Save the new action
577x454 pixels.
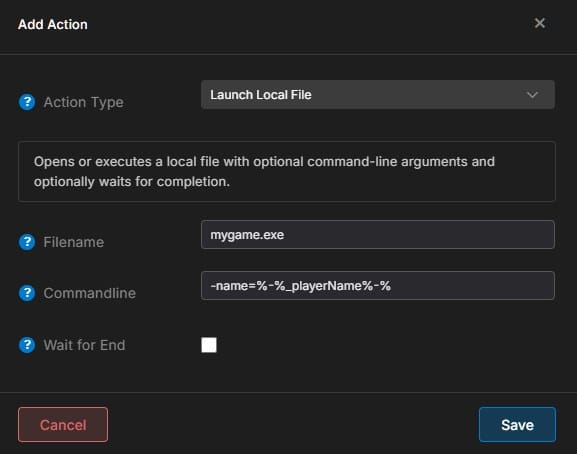[x=517, y=425]
